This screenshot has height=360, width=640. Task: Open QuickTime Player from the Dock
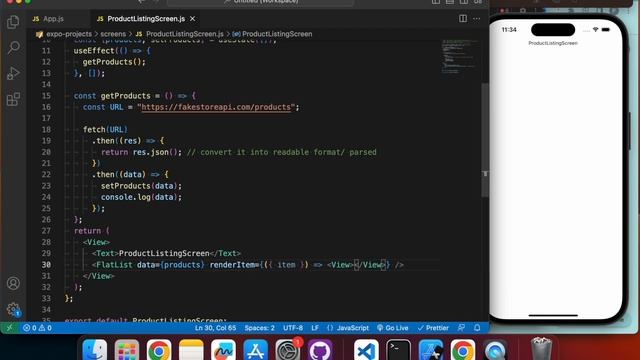[x=495, y=351]
